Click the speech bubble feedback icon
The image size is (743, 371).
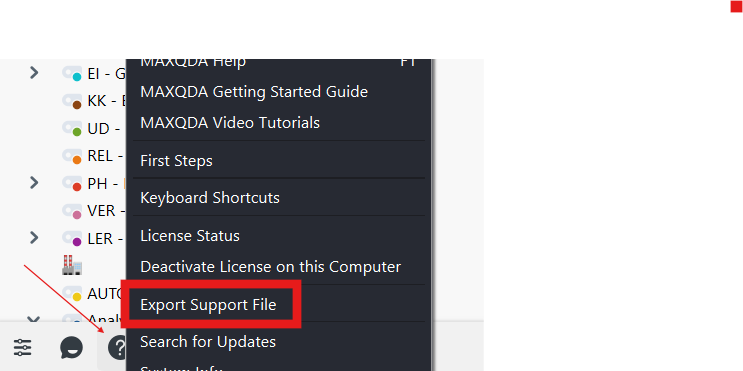(72, 348)
